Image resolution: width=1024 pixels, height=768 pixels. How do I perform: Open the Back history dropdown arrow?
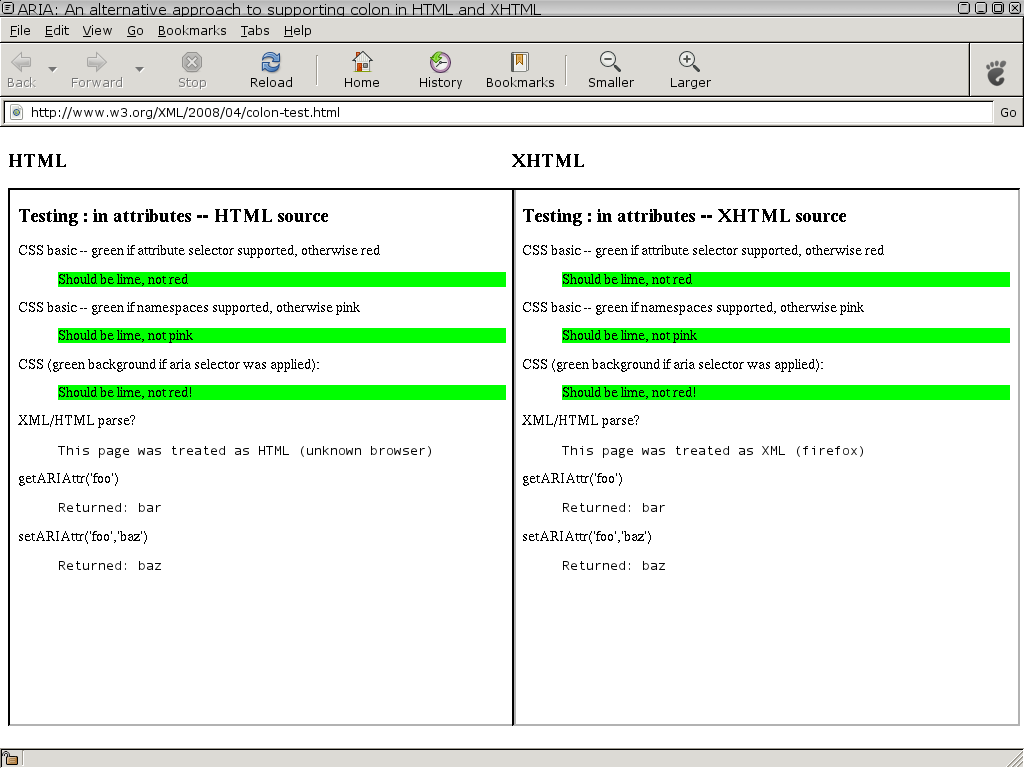click(x=53, y=69)
